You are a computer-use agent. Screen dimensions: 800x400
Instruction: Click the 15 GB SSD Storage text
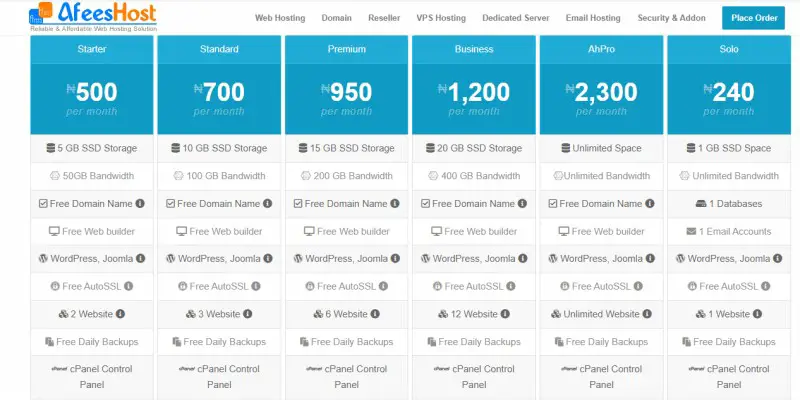(x=352, y=148)
